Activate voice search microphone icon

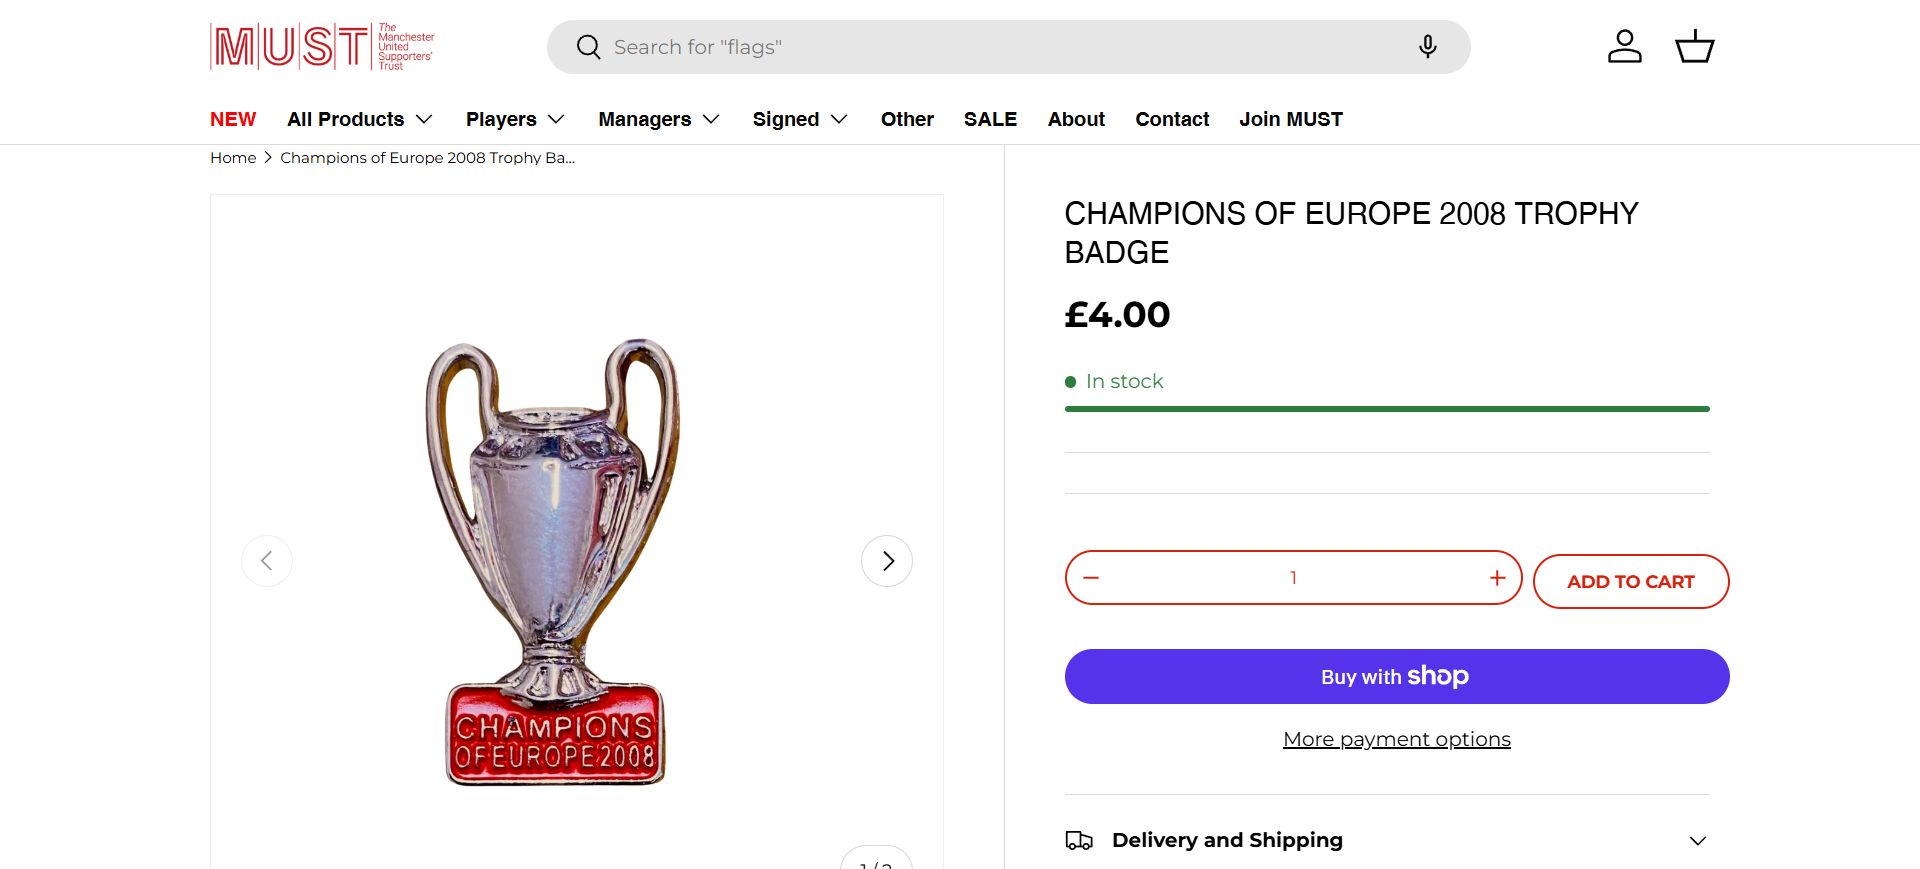[1428, 47]
